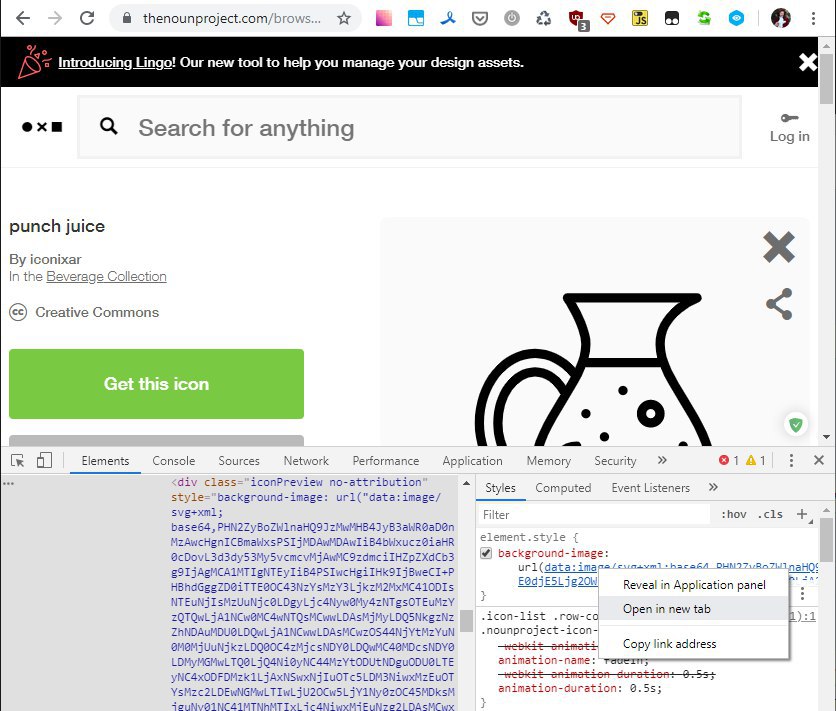Uncheck the background-image property checkbox
This screenshot has width=836, height=711.
486,553
